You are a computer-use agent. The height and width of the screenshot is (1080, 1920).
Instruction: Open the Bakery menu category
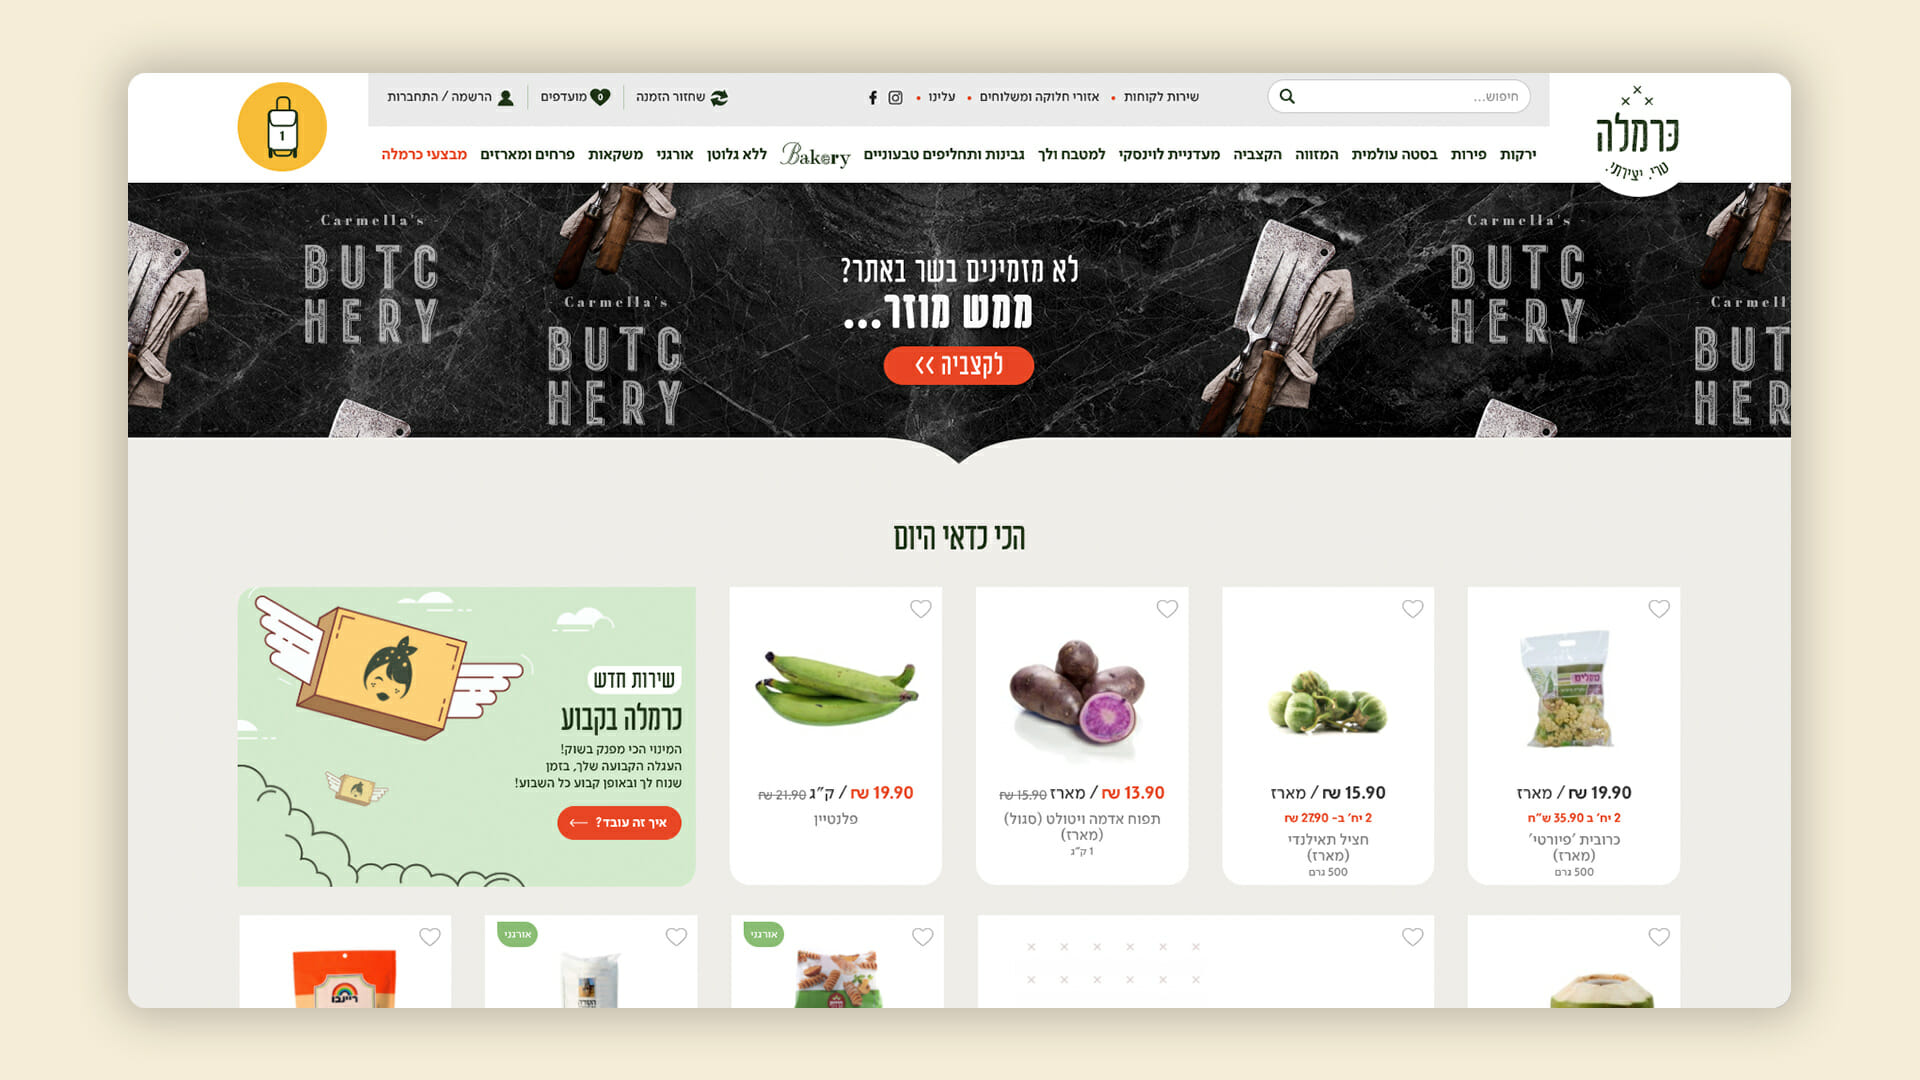[815, 154]
